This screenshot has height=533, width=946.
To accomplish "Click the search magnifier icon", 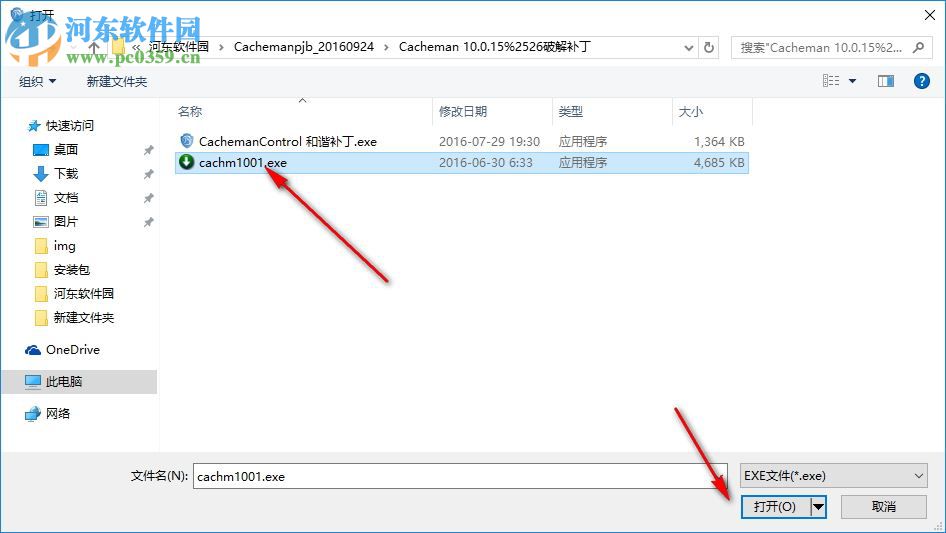I will tap(918, 47).
